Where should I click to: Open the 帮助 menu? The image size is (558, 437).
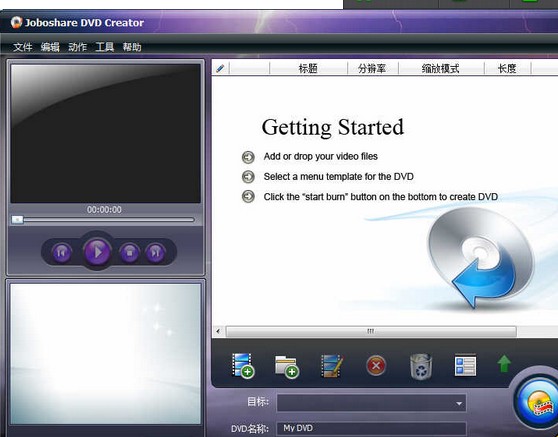132,47
